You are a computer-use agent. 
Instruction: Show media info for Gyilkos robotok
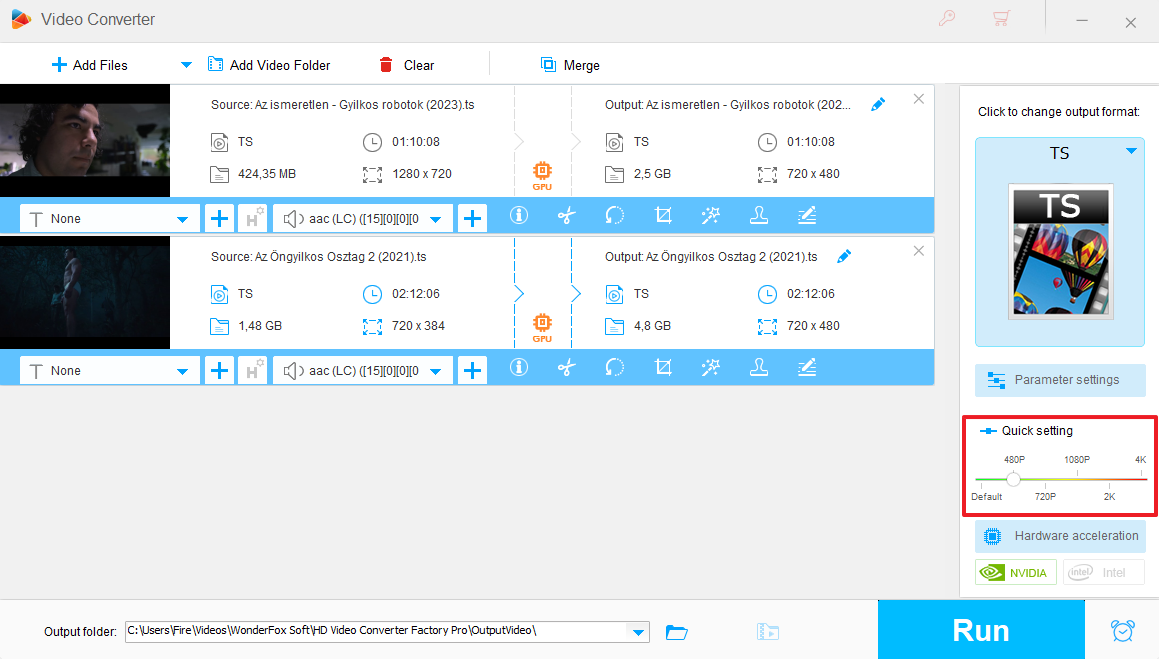(x=519, y=215)
